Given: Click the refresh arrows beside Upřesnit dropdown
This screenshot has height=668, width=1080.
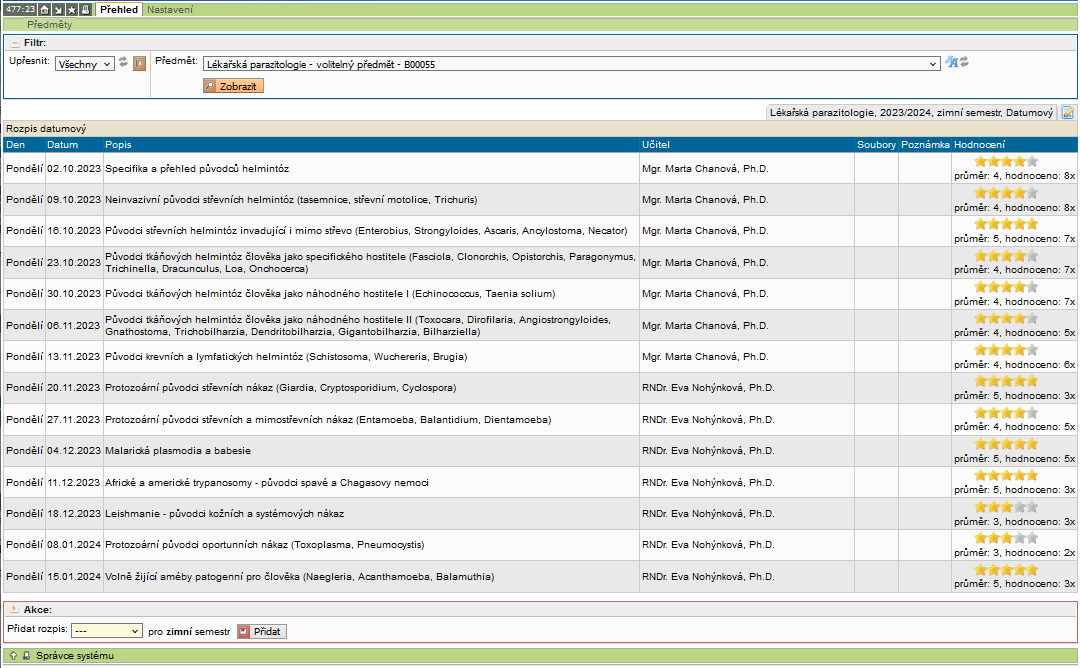Looking at the screenshot, I should tap(123, 62).
